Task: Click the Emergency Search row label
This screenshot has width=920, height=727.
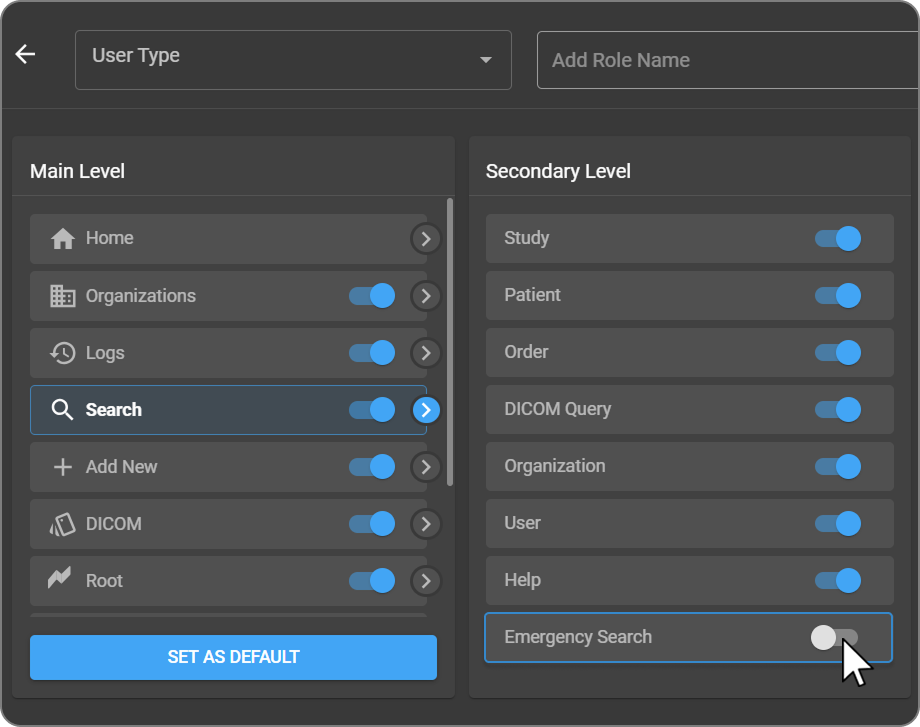Action: click(x=579, y=637)
